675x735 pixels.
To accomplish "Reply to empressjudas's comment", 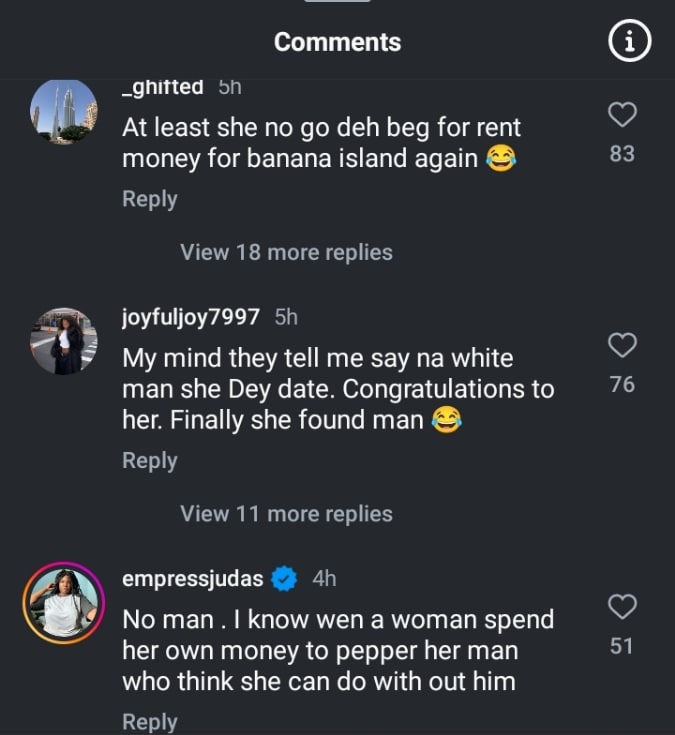I will click(150, 721).
